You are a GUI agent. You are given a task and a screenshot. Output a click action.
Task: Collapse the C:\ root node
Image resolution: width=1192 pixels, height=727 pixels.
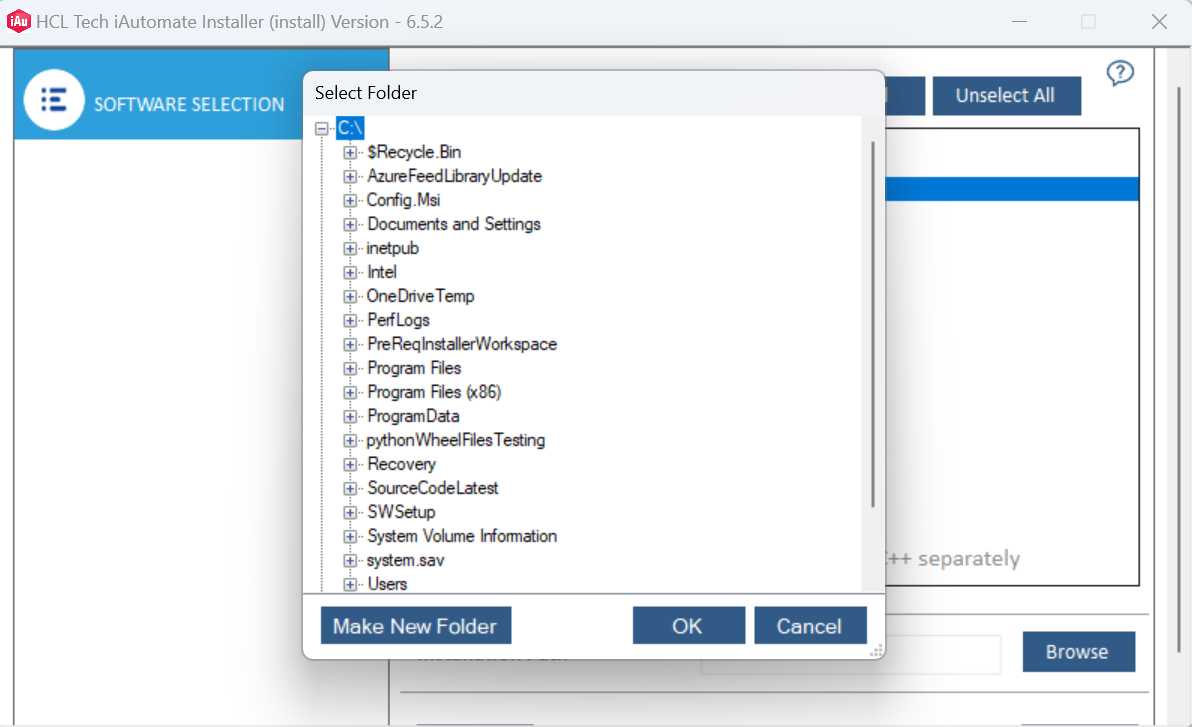[x=322, y=129]
